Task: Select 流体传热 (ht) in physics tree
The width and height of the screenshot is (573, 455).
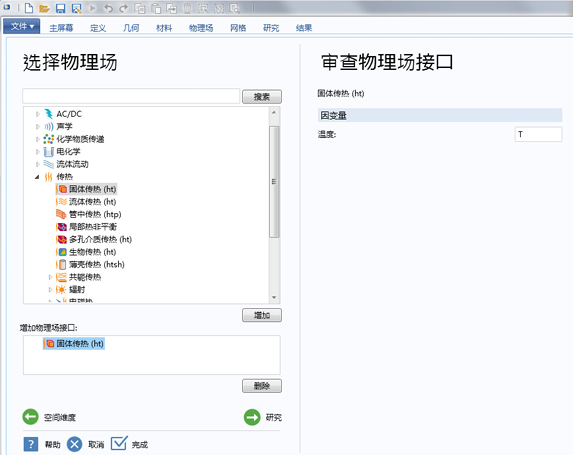Action: click(86, 202)
